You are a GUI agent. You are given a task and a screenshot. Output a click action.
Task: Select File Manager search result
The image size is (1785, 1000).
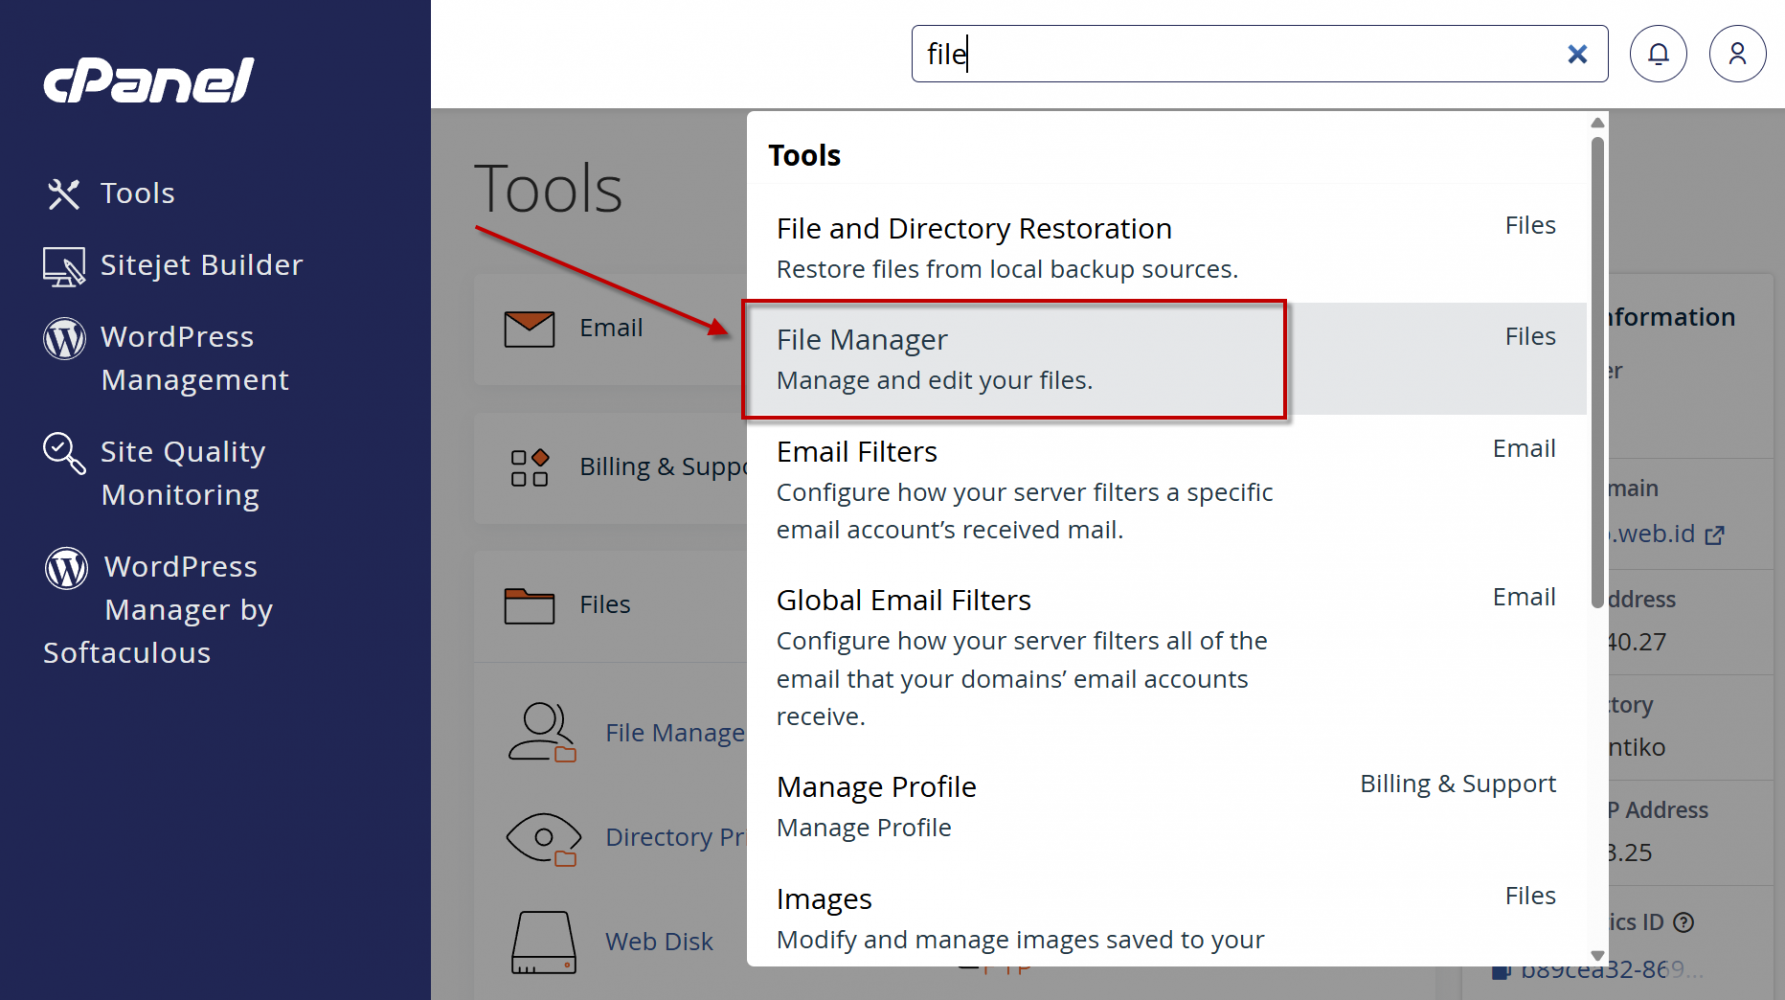[x=1014, y=359]
